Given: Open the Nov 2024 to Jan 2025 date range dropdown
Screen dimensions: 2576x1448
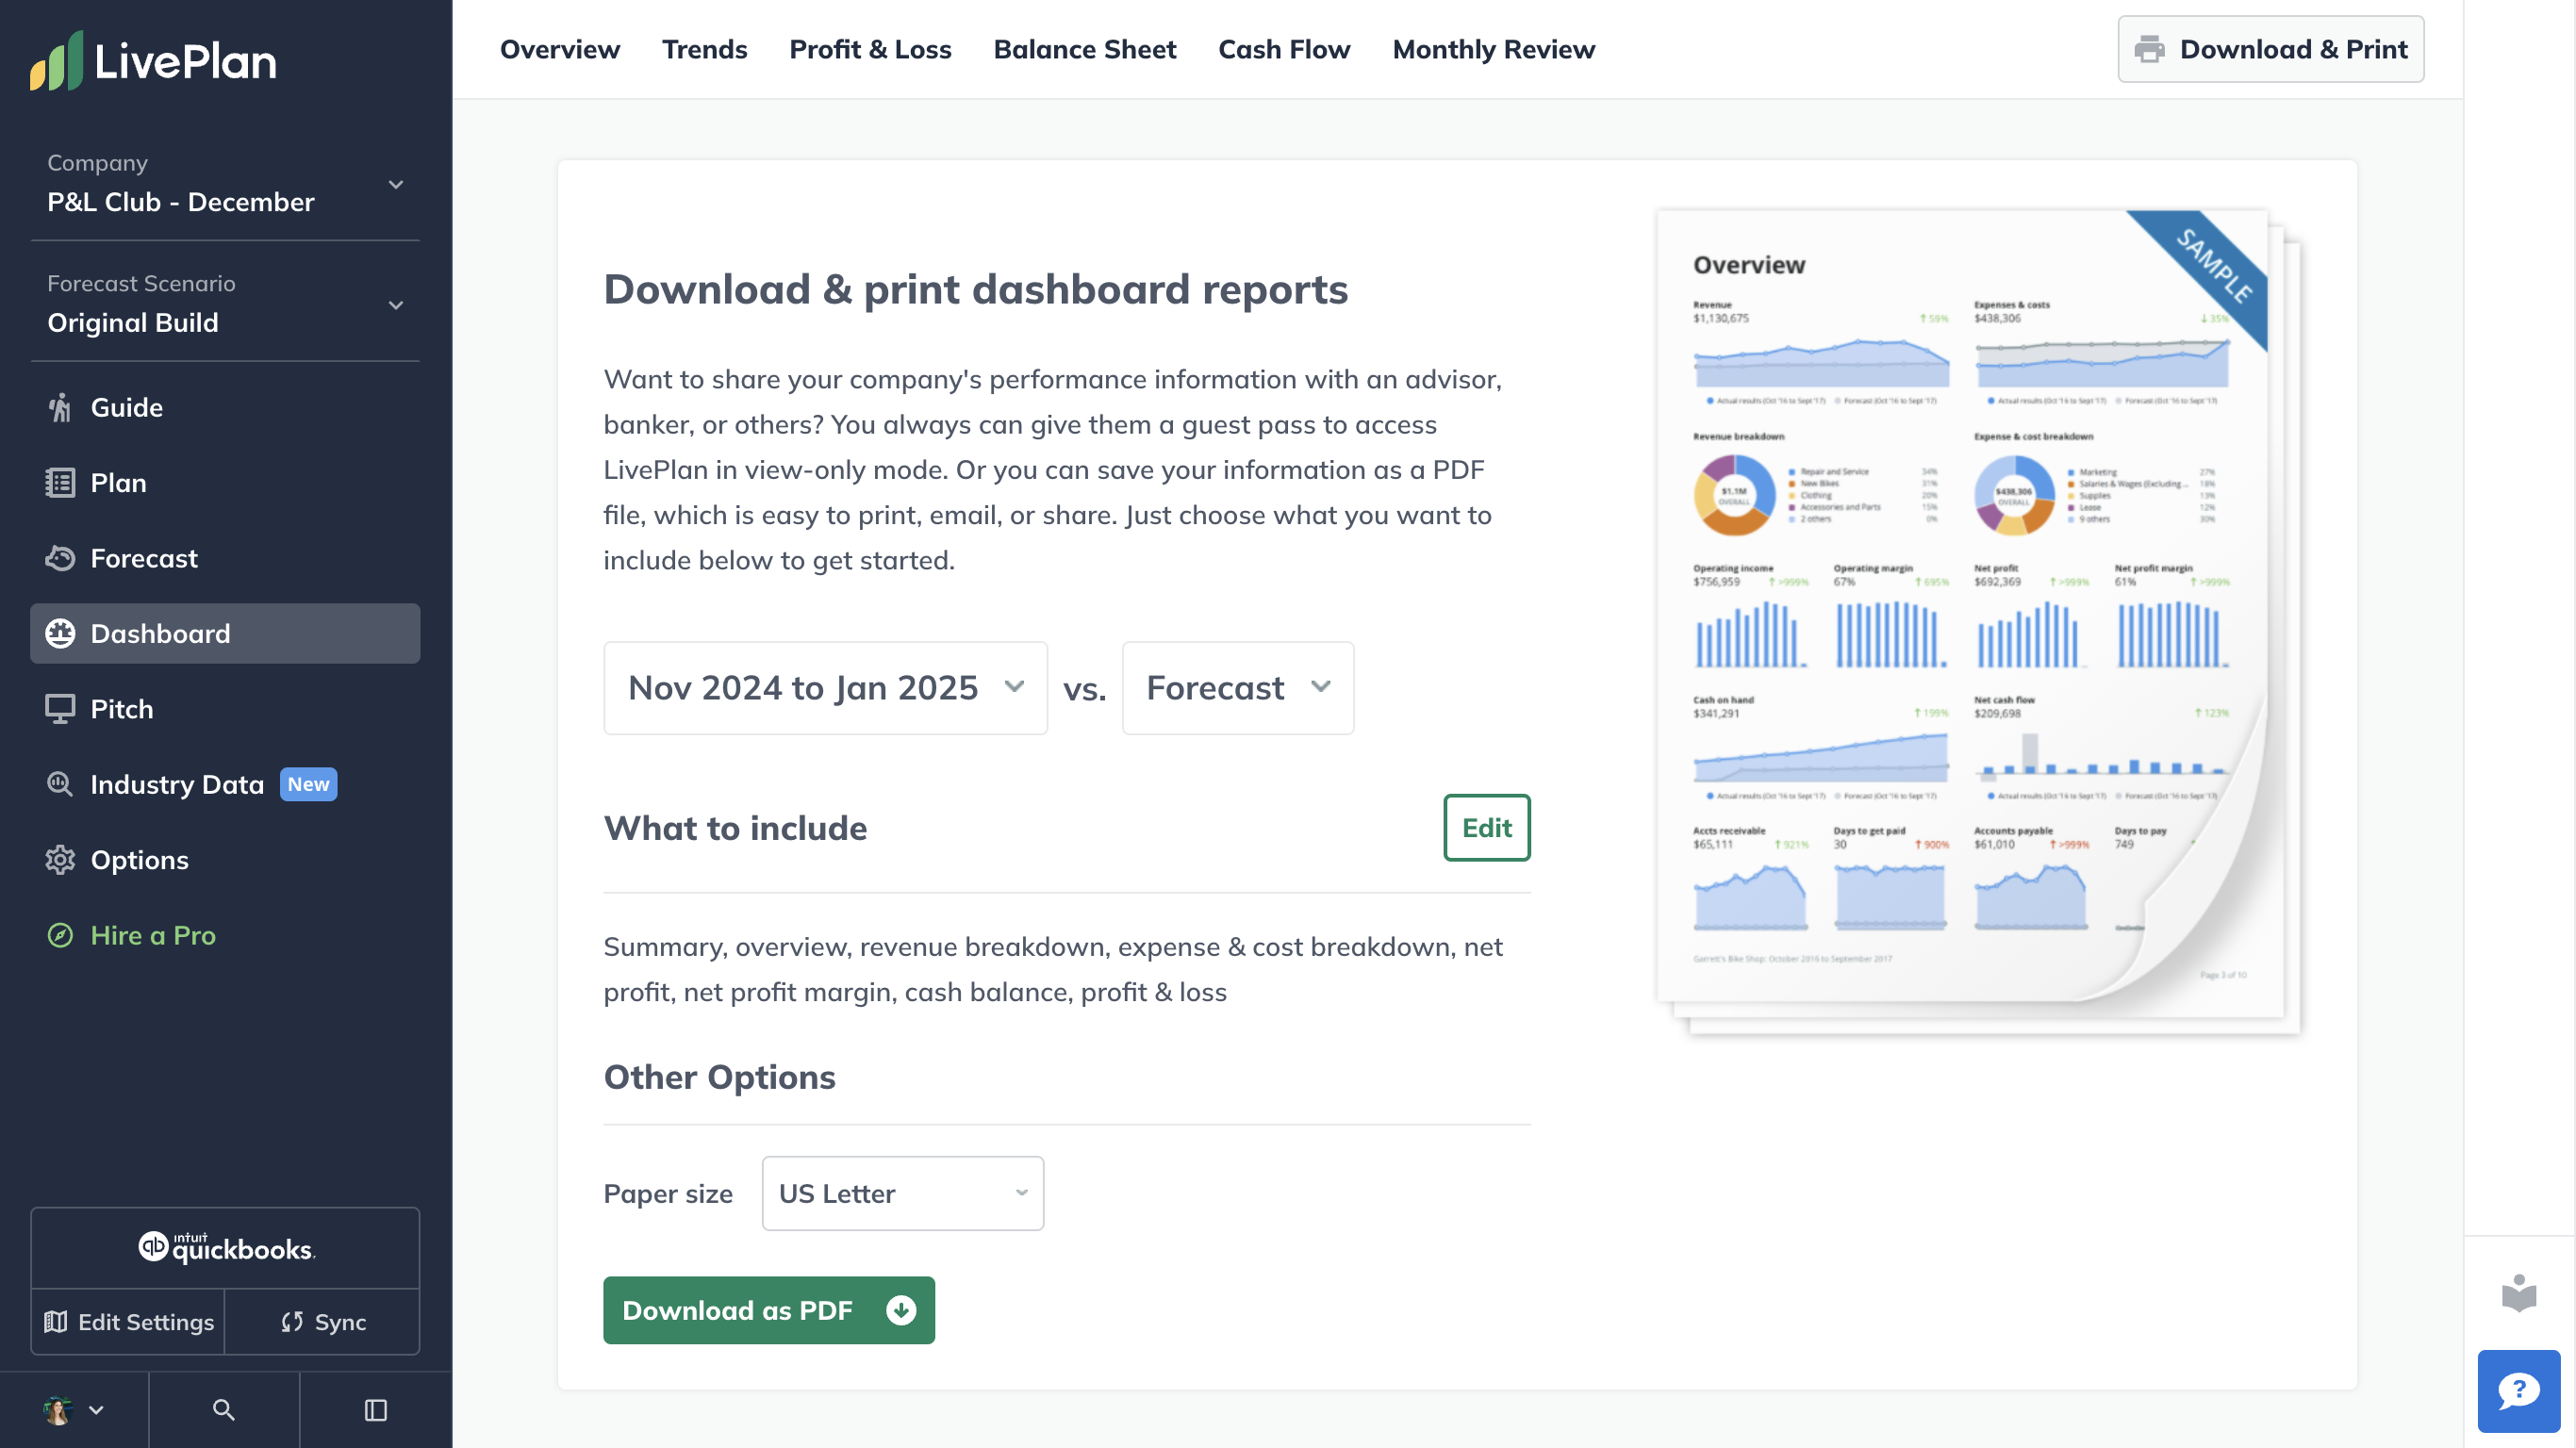Looking at the screenshot, I should click(825, 688).
